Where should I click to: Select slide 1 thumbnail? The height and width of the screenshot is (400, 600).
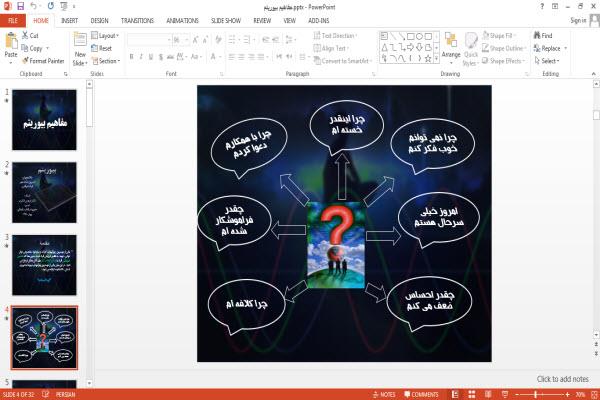44,120
